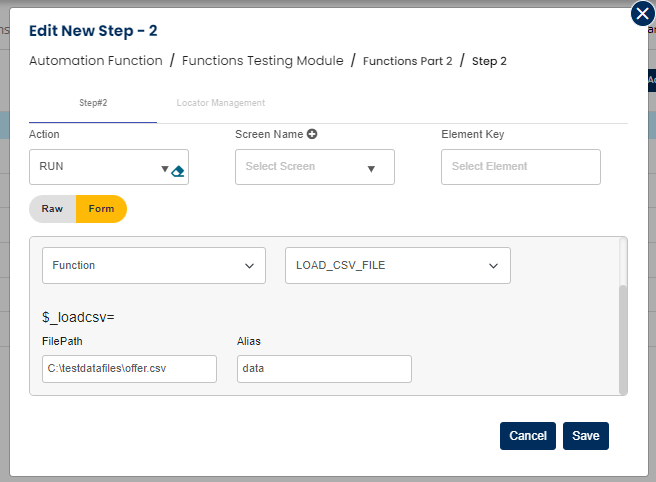Open the Locator Management tab
This screenshot has width=656, height=482.
pos(220,103)
